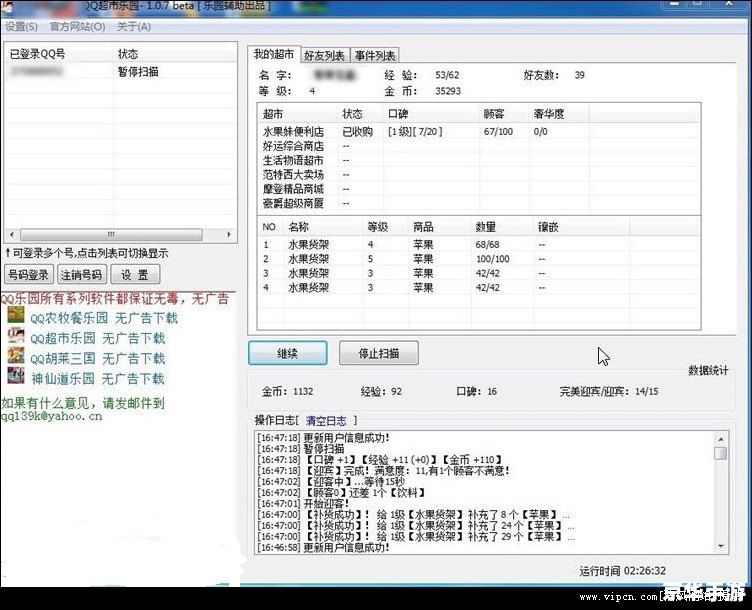This screenshot has height=610, width=752.
Task: Switch to the 我的超市 tab
Action: [274, 54]
